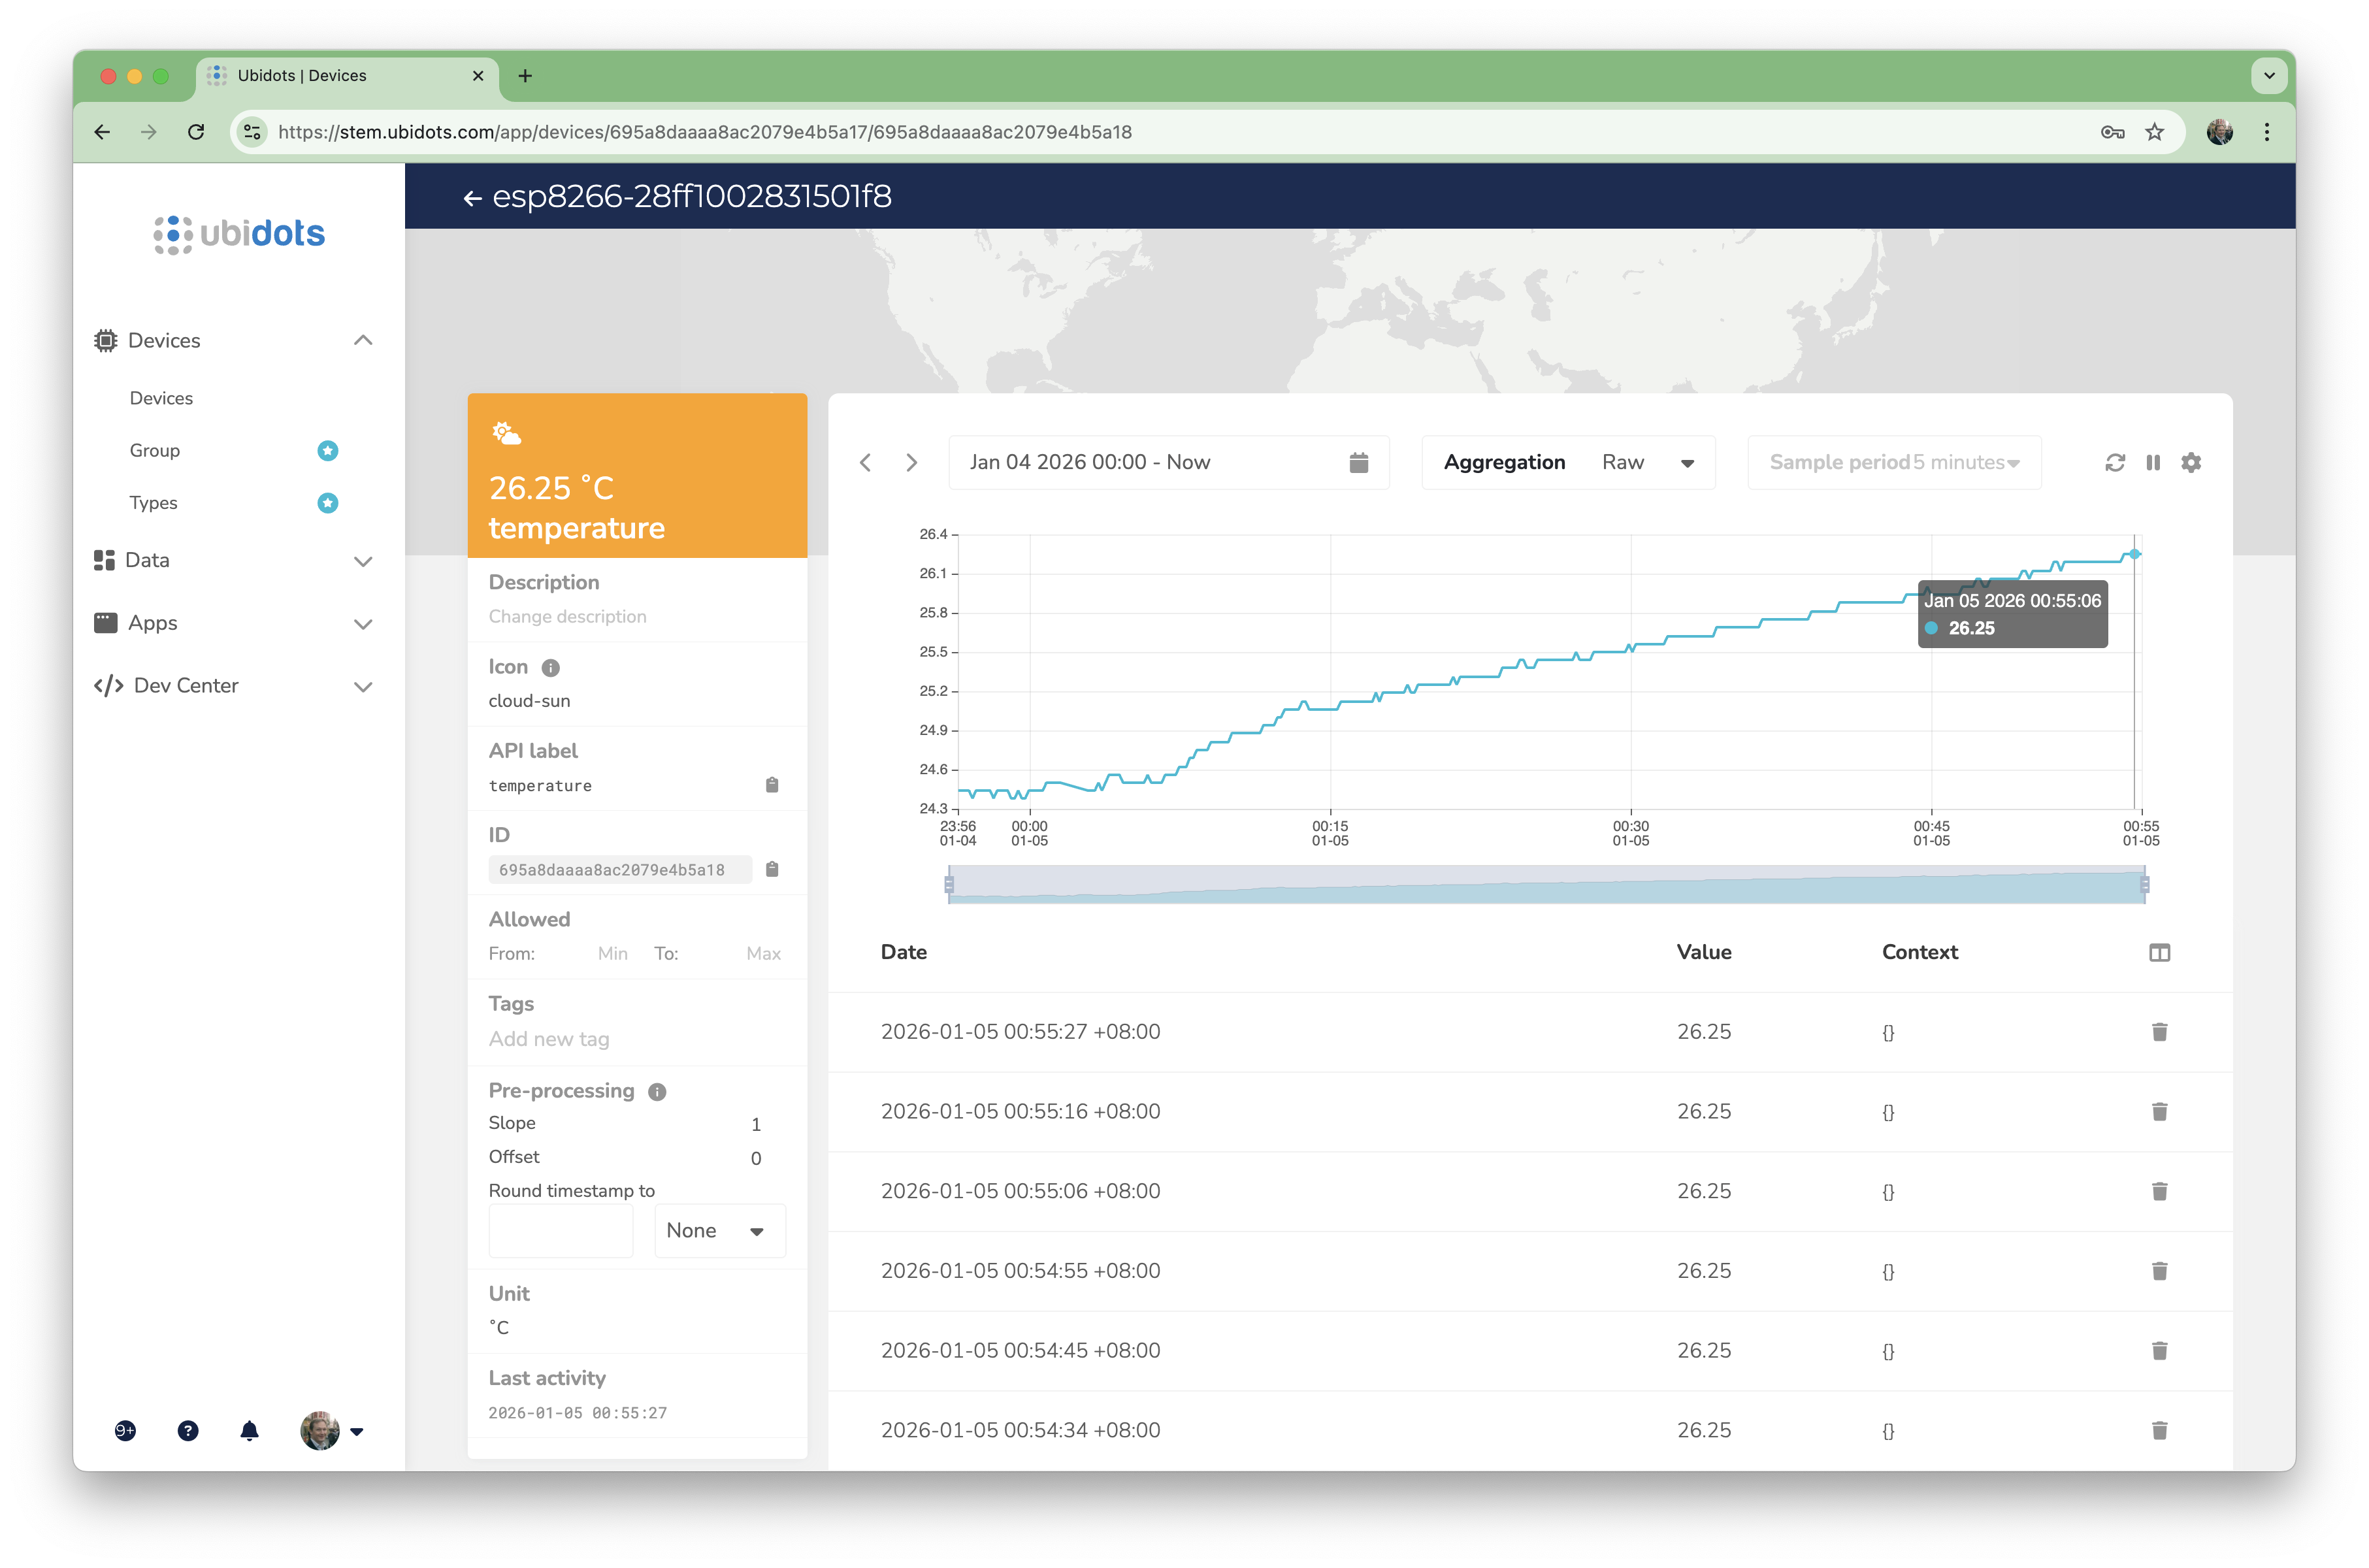Delete the 00:55:27 data row

[x=2159, y=1032]
